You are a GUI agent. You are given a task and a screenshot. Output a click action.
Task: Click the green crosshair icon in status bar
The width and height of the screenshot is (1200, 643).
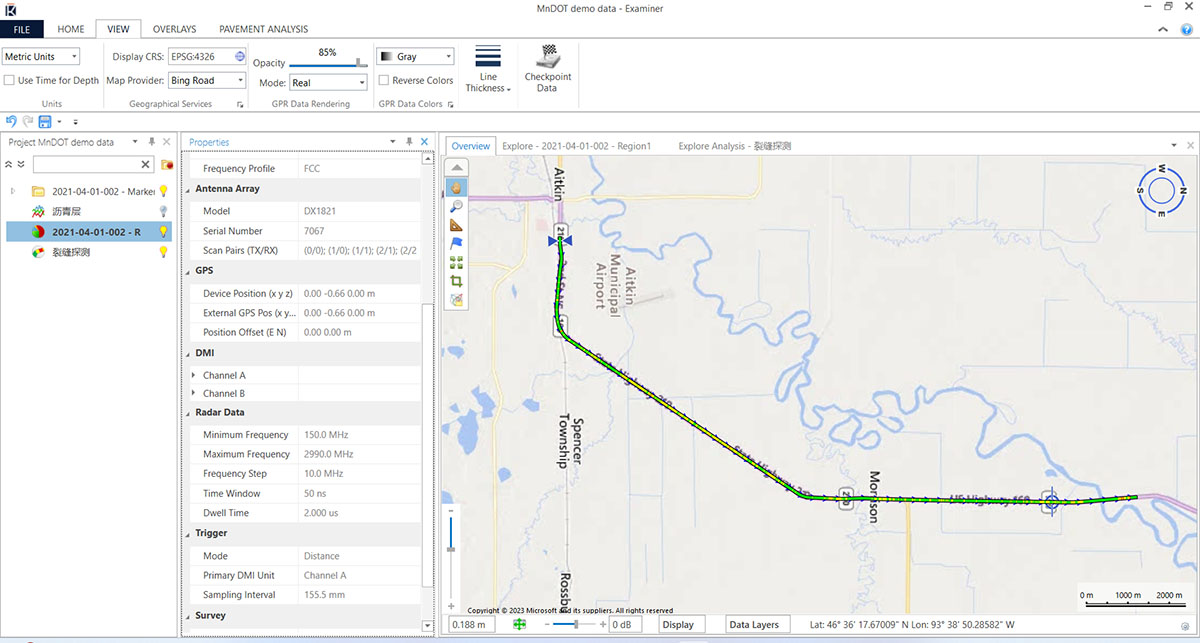(x=520, y=624)
